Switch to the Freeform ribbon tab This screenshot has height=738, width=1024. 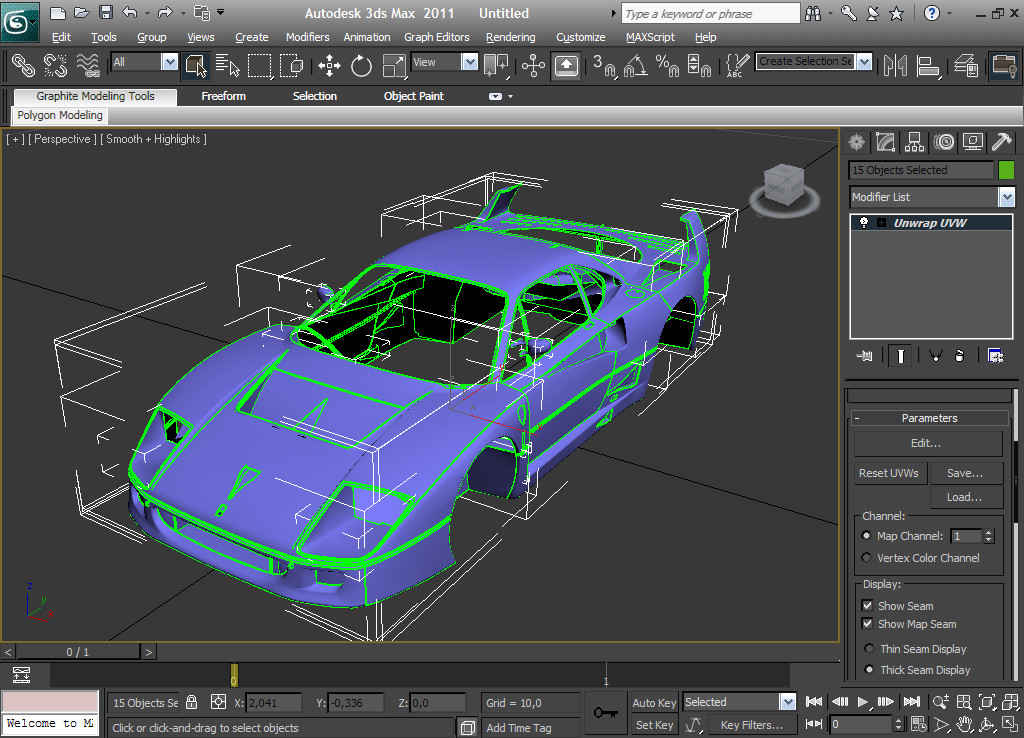223,96
